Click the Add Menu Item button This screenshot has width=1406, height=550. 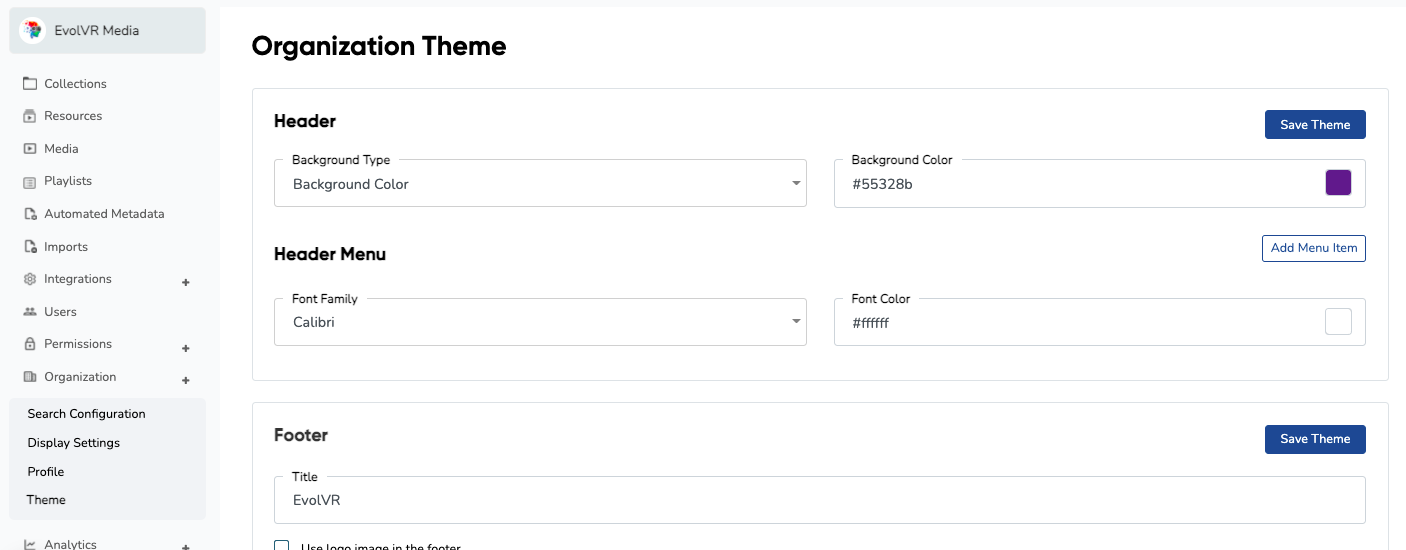pos(1314,248)
